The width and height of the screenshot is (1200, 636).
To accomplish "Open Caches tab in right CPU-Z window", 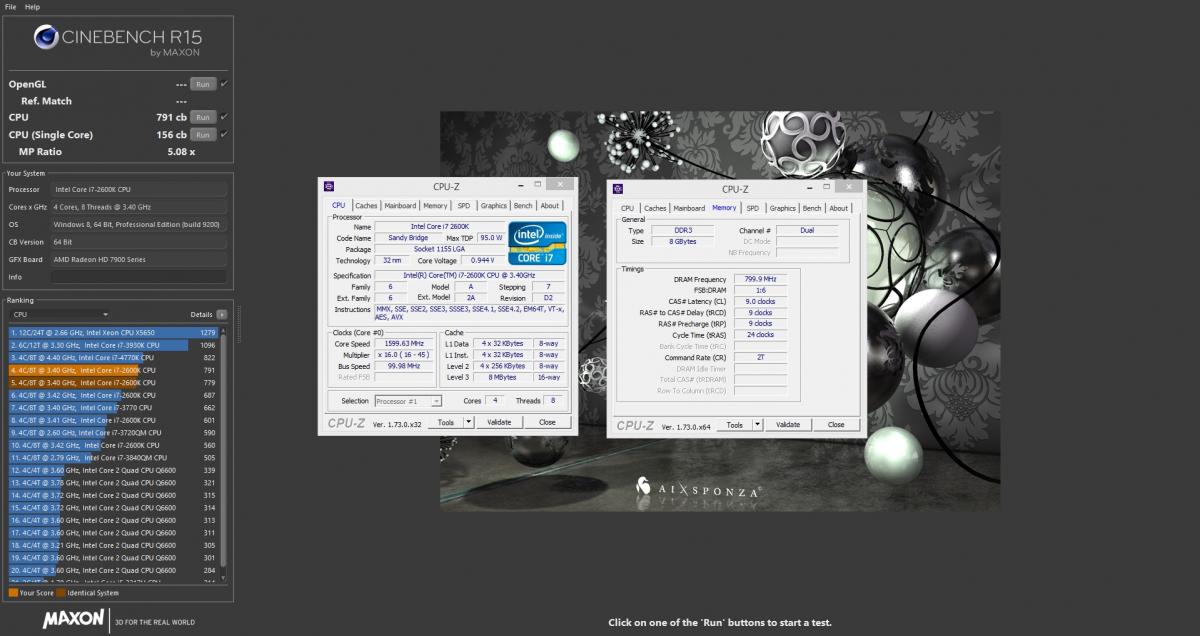I will click(655, 208).
